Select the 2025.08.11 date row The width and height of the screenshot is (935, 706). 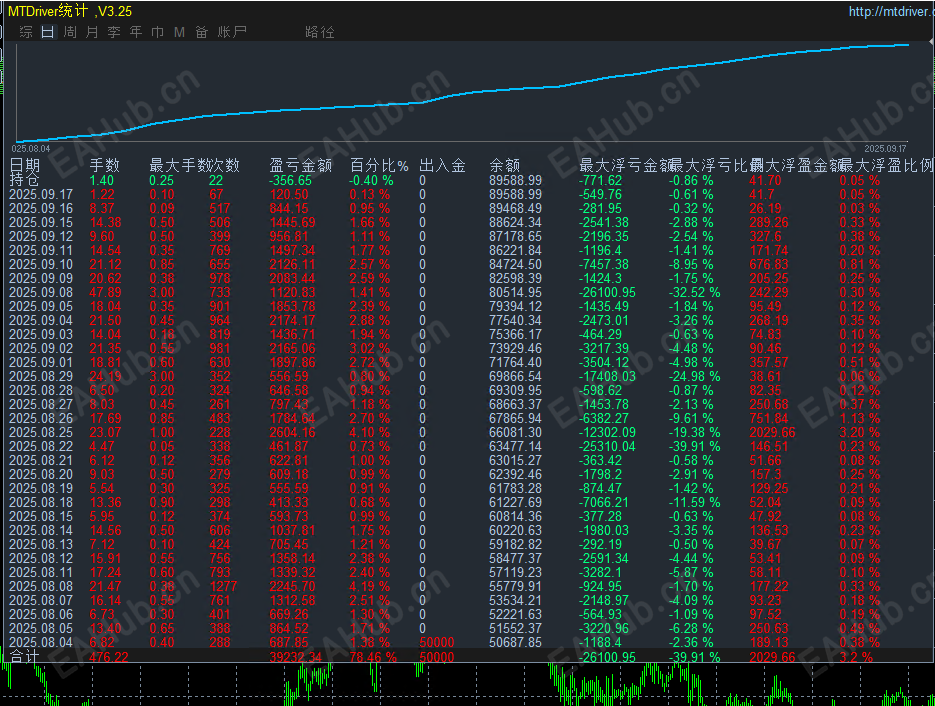coord(41,573)
